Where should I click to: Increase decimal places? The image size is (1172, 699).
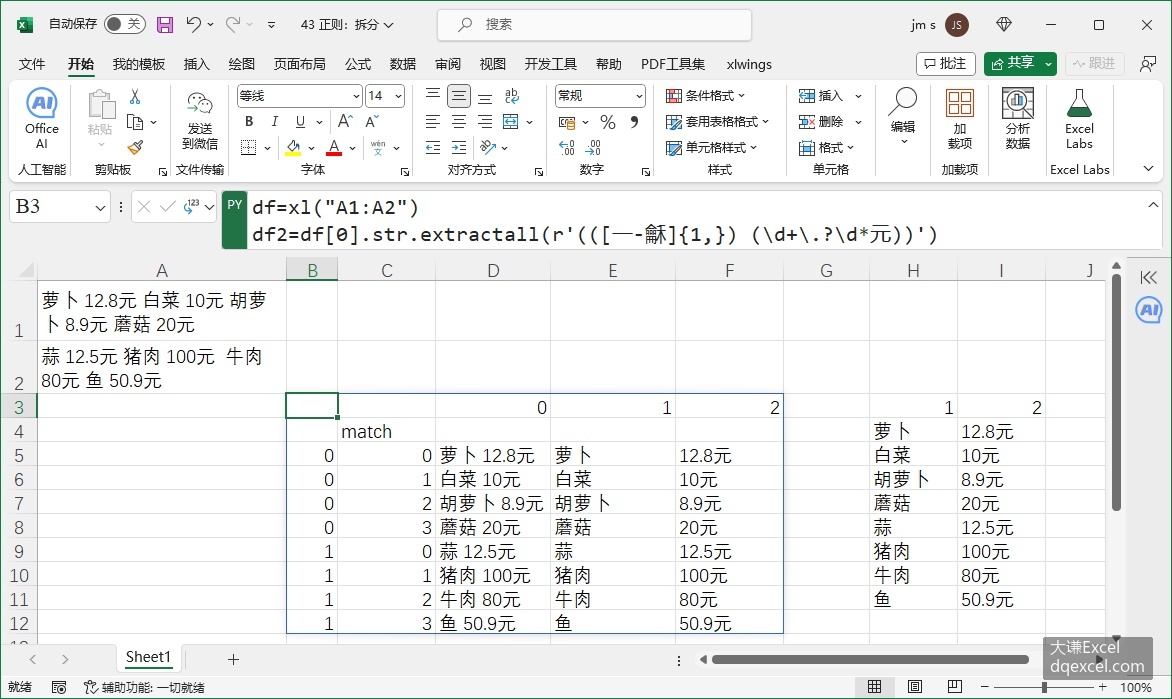(567, 147)
